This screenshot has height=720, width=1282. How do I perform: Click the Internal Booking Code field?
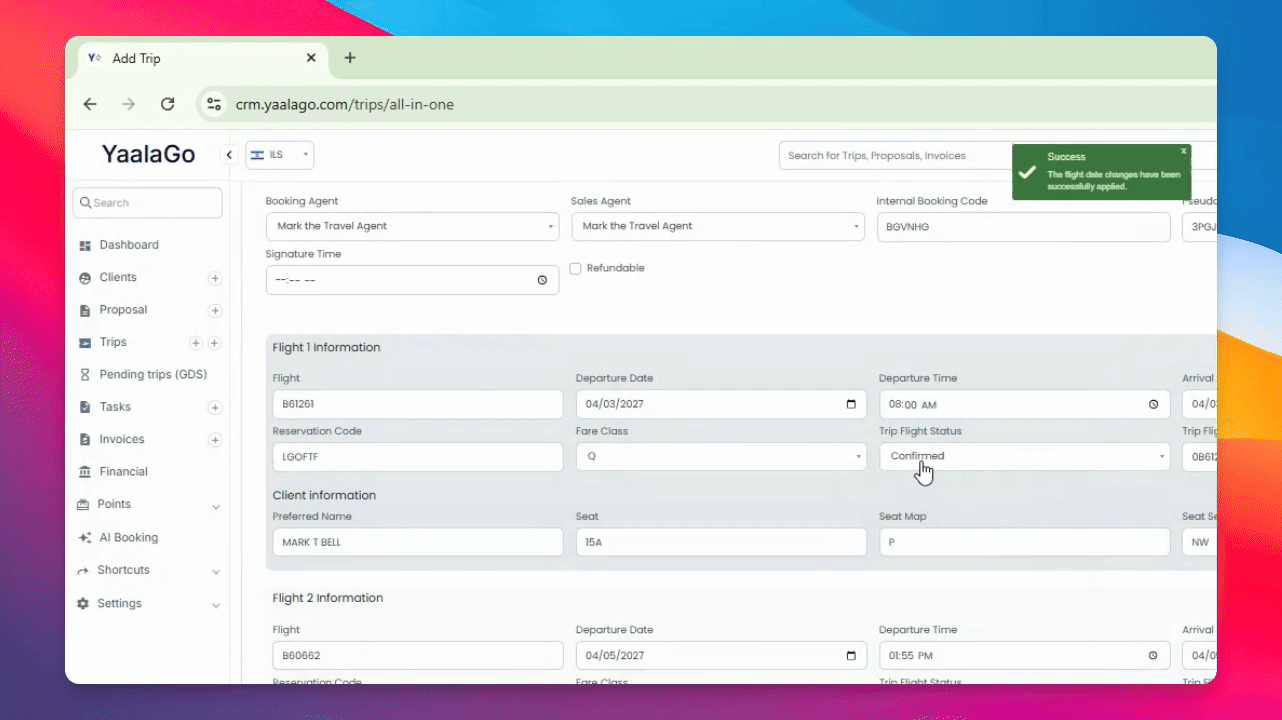[1023, 227]
